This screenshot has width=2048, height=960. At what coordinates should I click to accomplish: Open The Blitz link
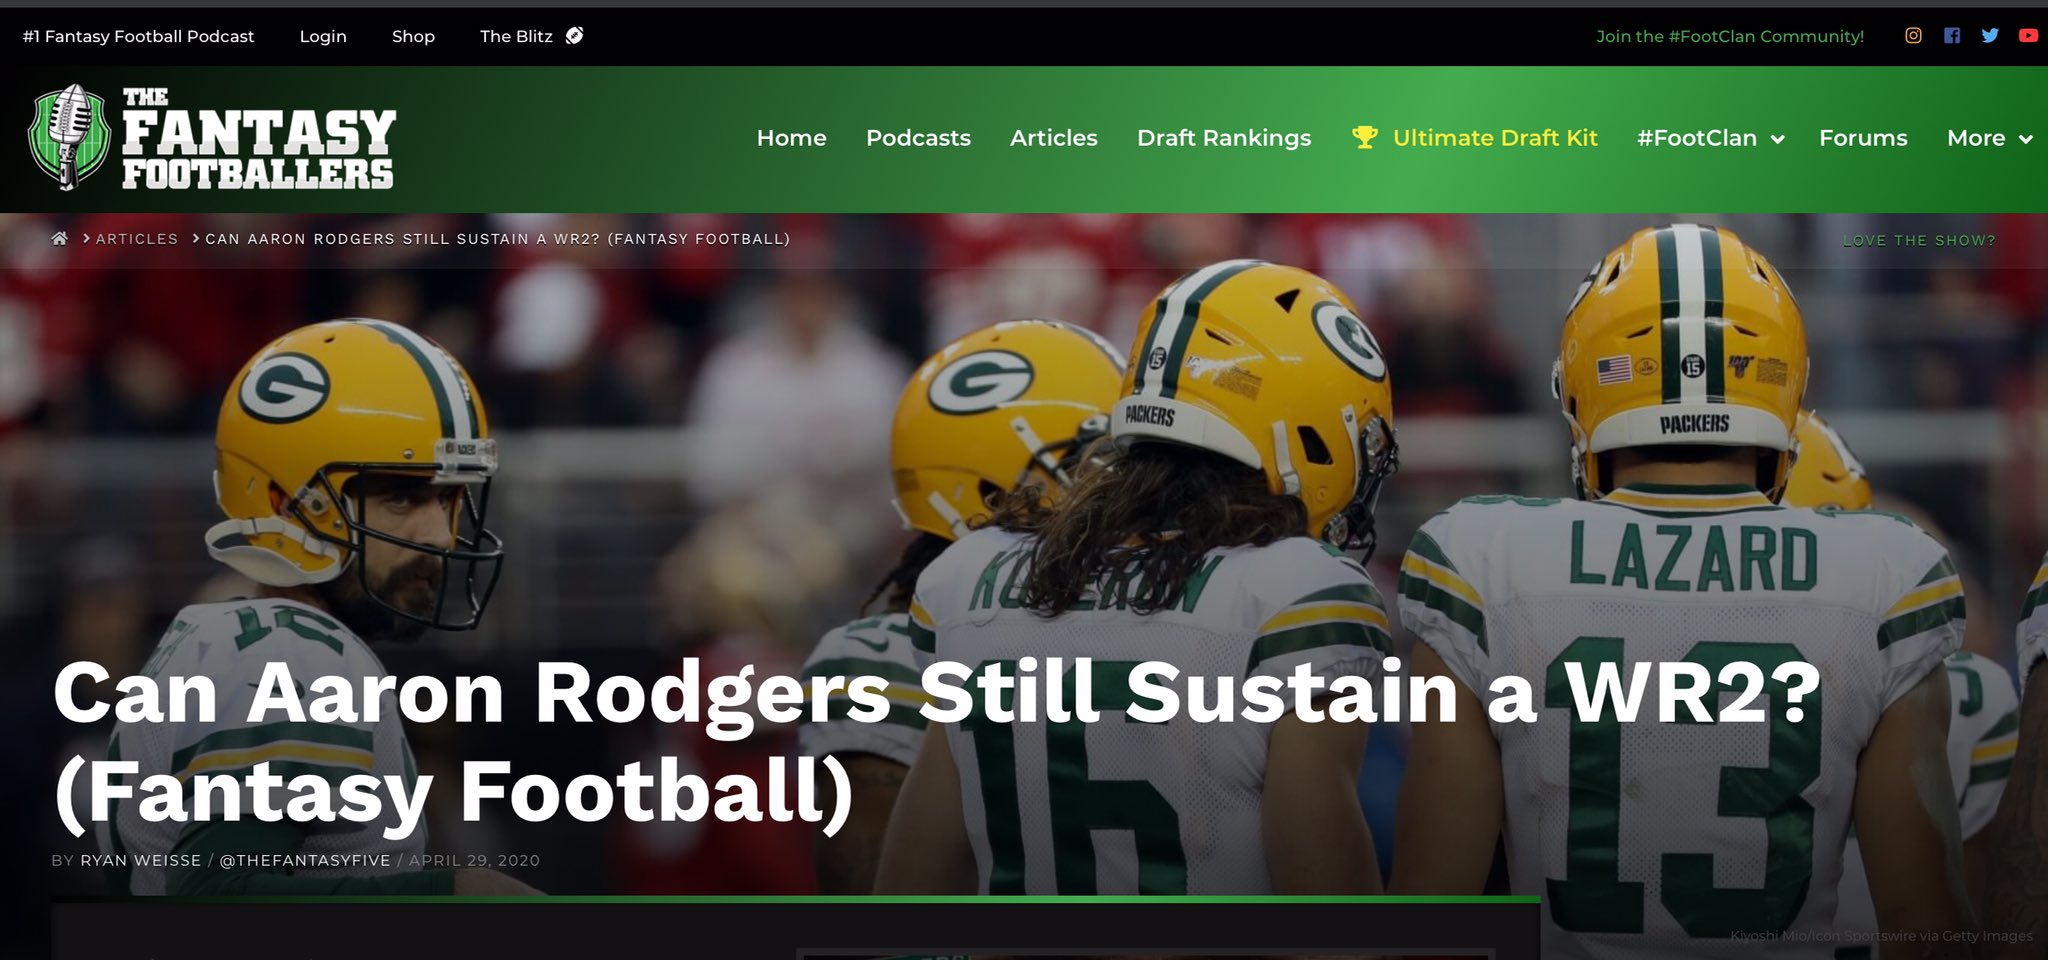point(516,36)
